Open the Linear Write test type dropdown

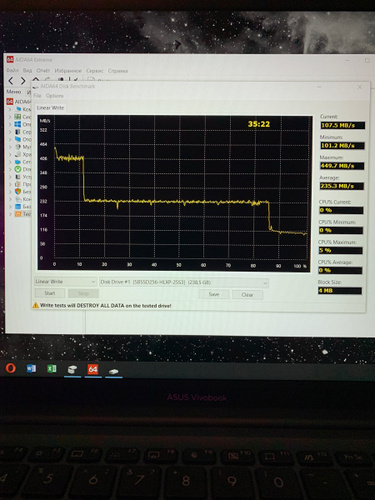coord(65,282)
